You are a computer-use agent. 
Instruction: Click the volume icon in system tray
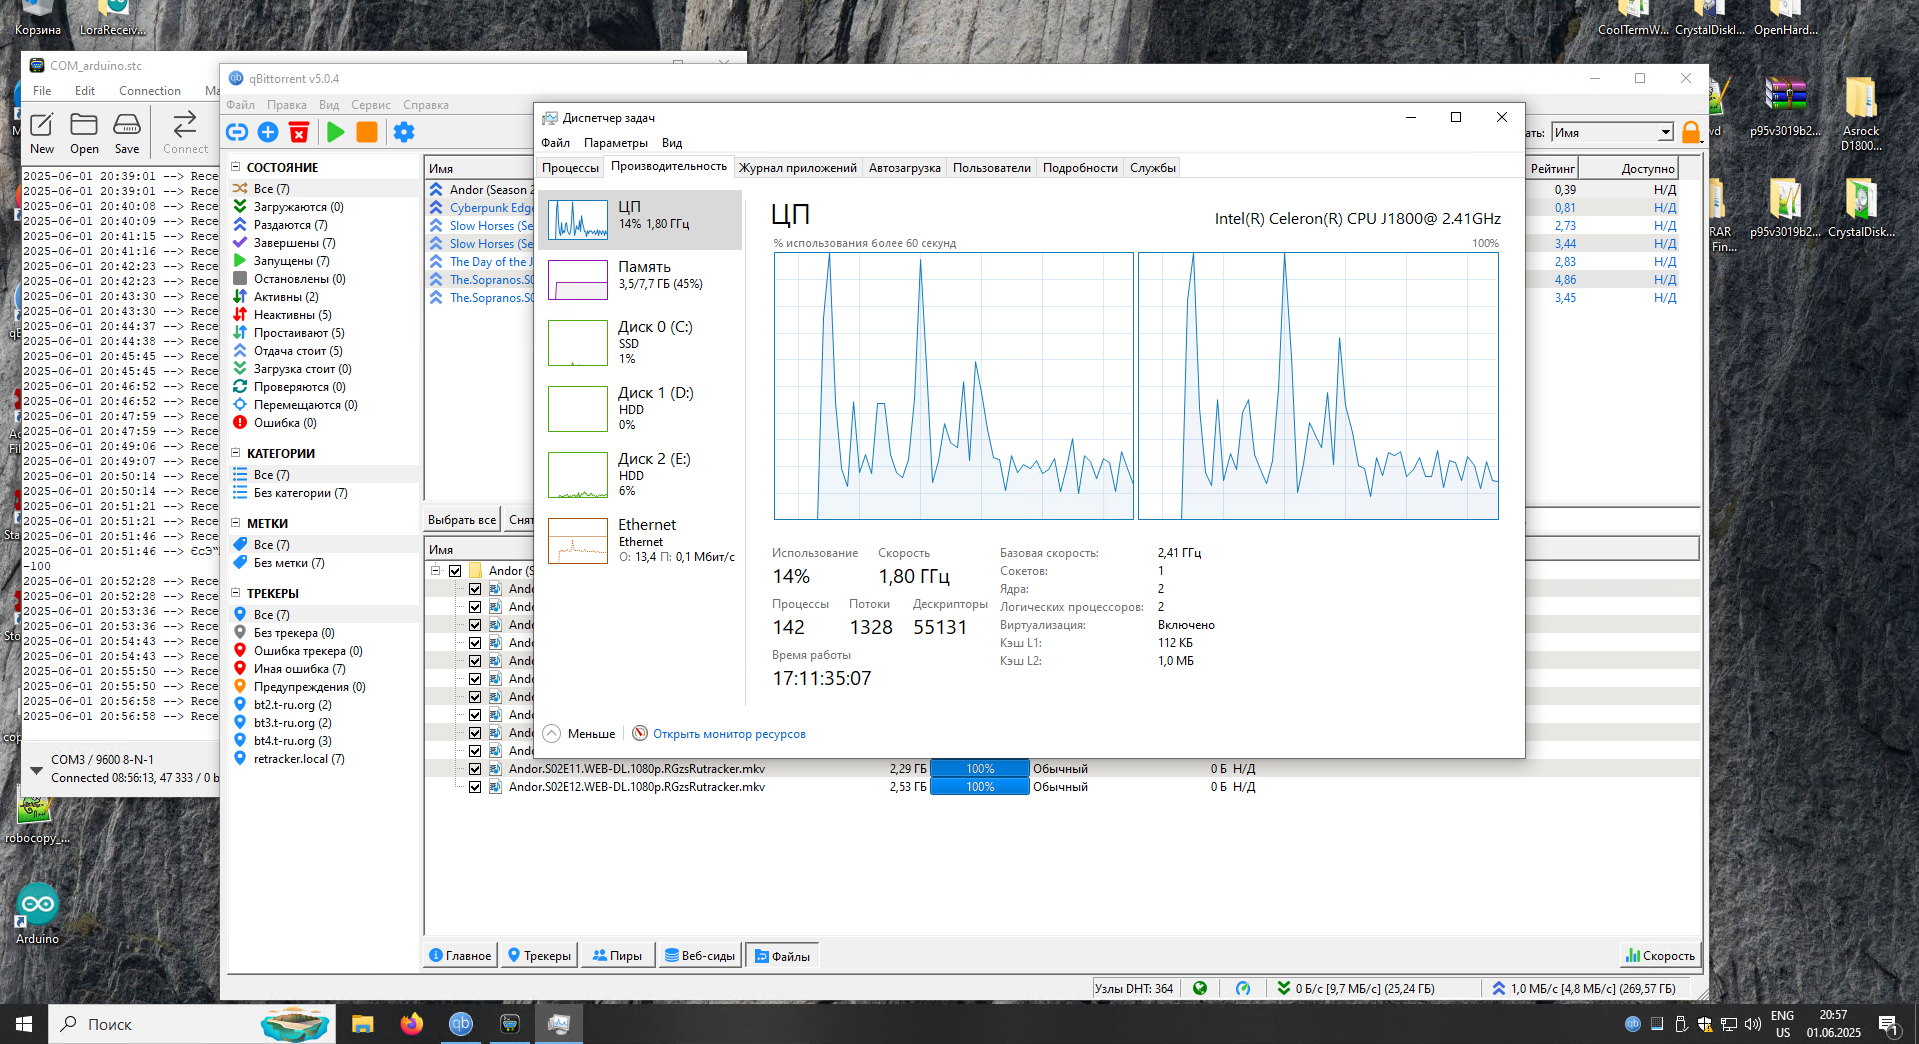1752,1024
